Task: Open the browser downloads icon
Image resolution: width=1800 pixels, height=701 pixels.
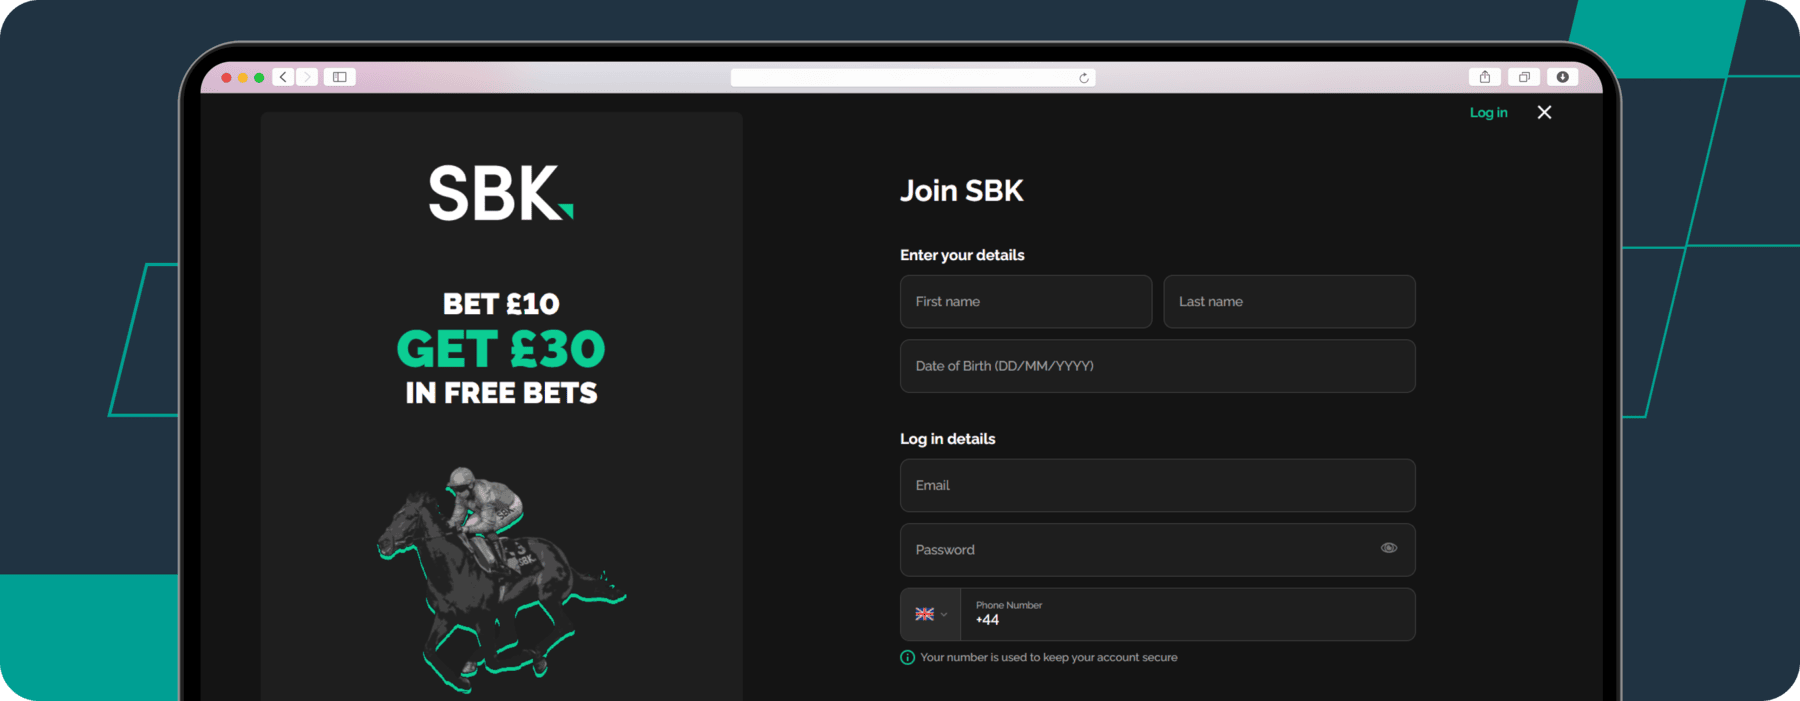Action: pyautogui.click(x=1562, y=77)
